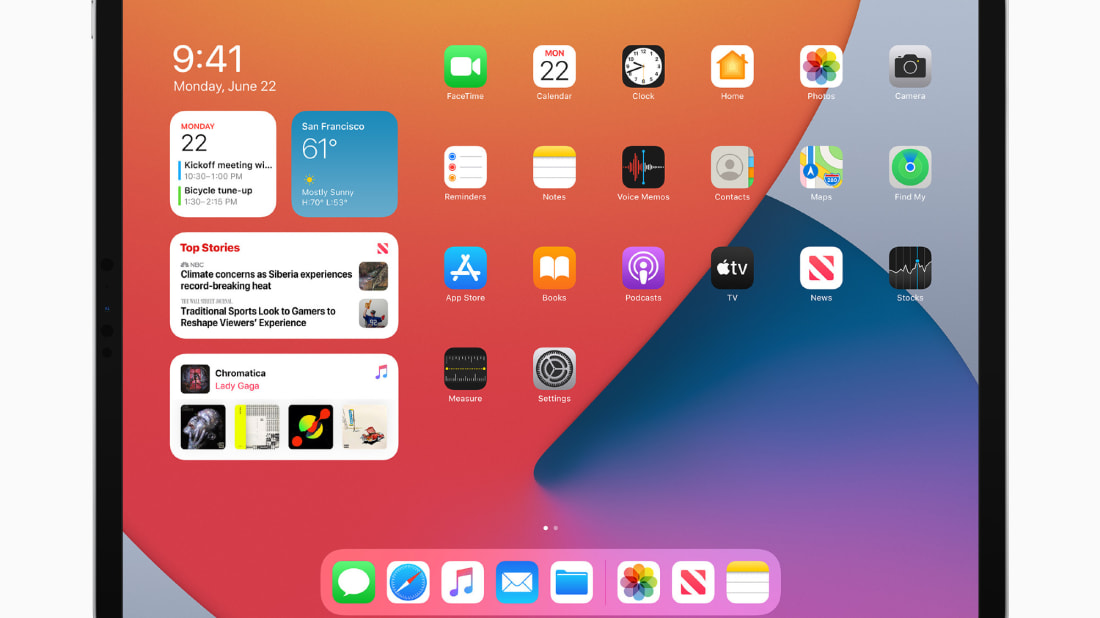Screen dimensions: 1100x618
Task: Launch the Podcasts app
Action: tap(643, 268)
